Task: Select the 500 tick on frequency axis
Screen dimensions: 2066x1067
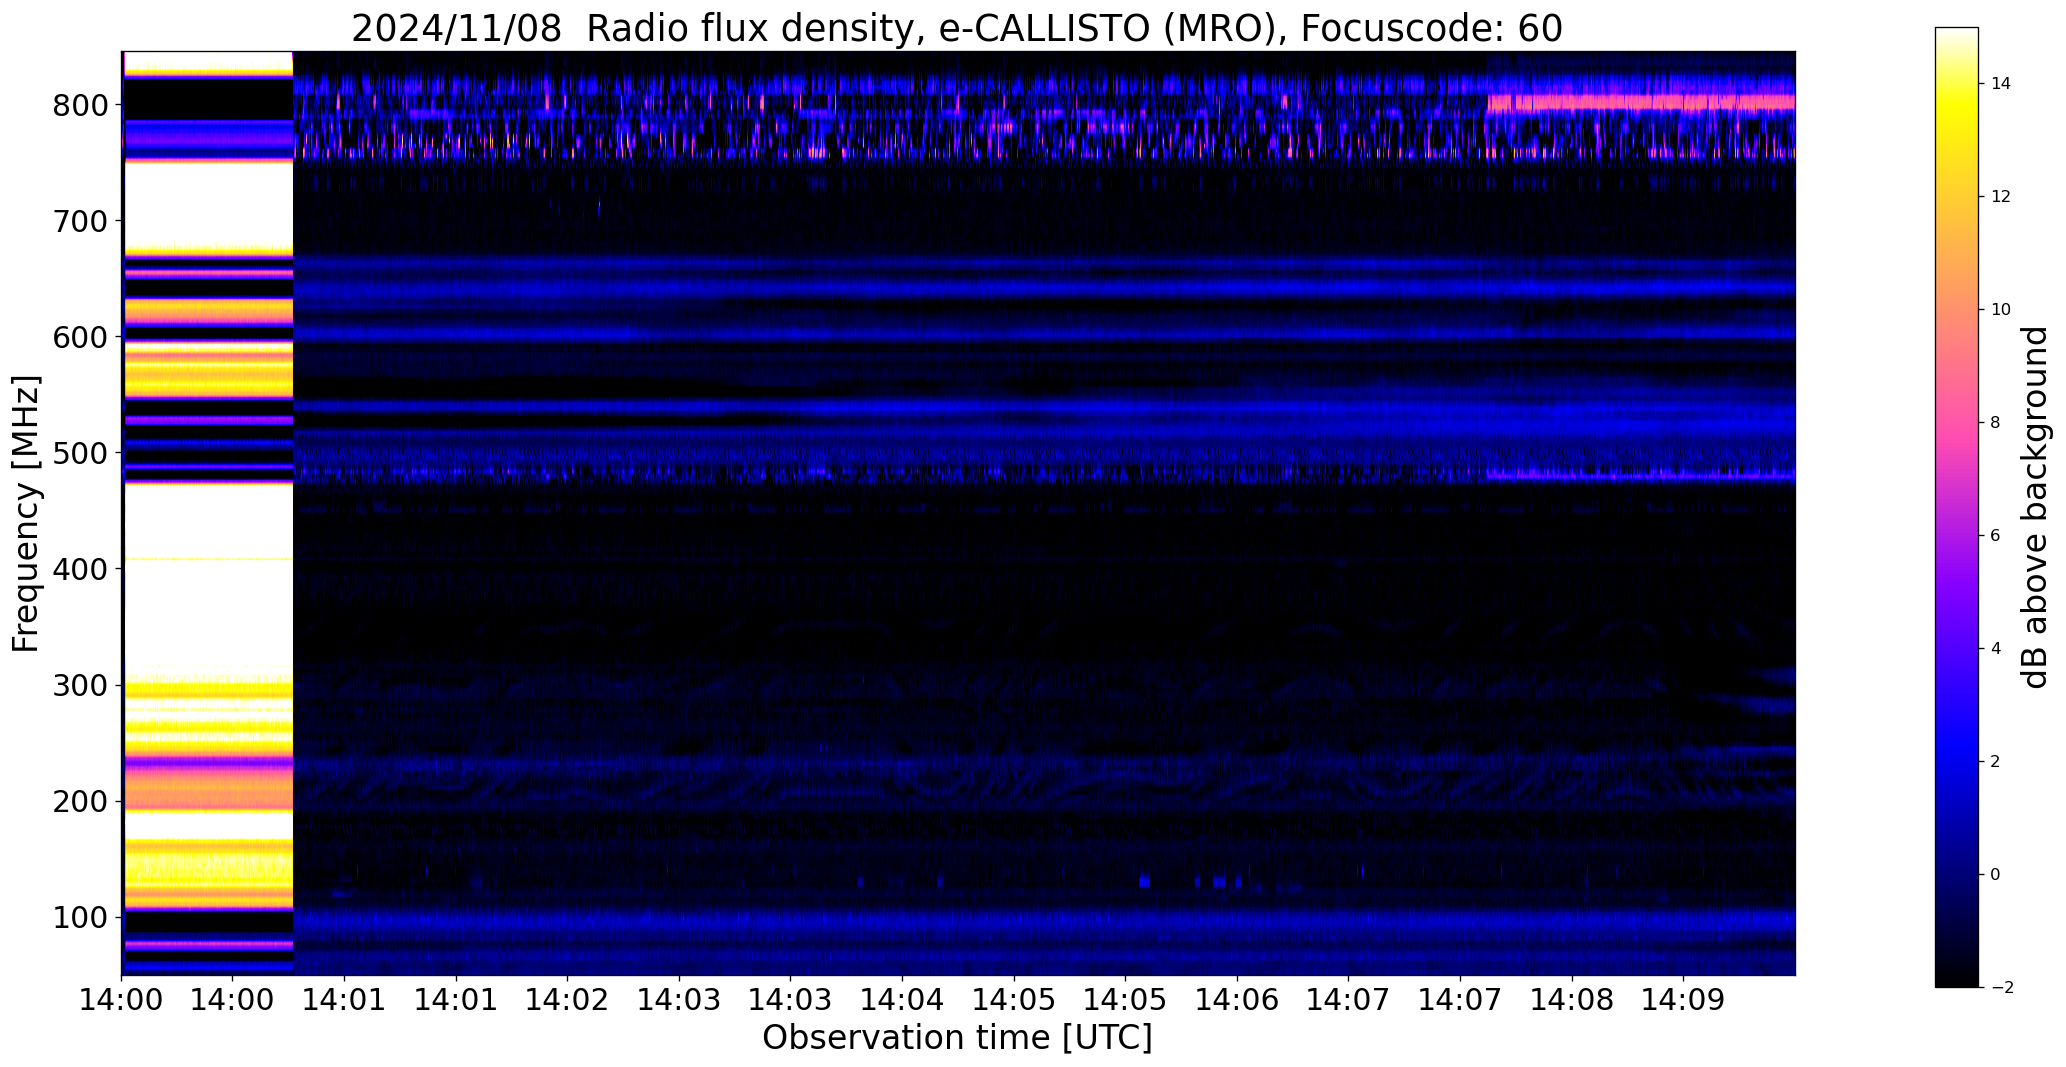Action: click(79, 453)
